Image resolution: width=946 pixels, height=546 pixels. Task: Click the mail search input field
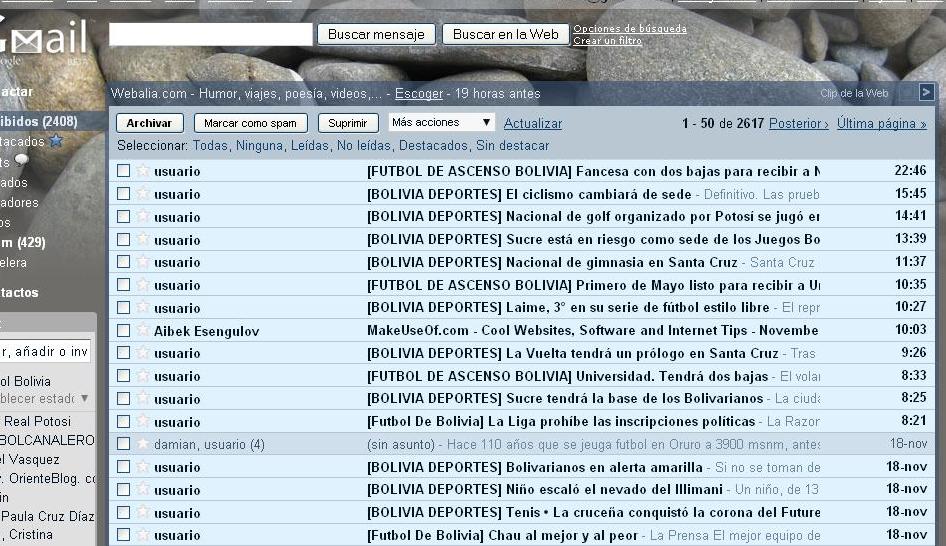click(211, 34)
